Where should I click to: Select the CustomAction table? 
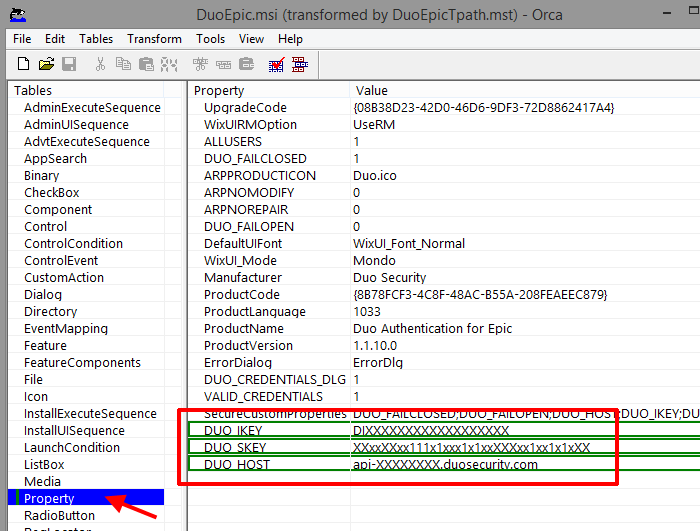[x=64, y=277]
